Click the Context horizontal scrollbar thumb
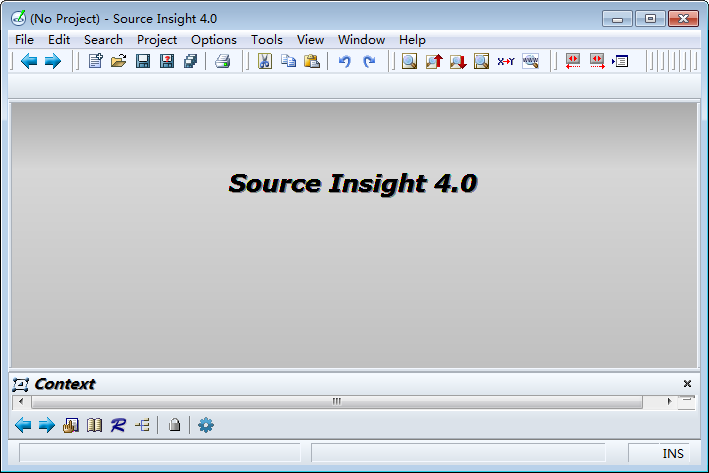 (x=337, y=402)
